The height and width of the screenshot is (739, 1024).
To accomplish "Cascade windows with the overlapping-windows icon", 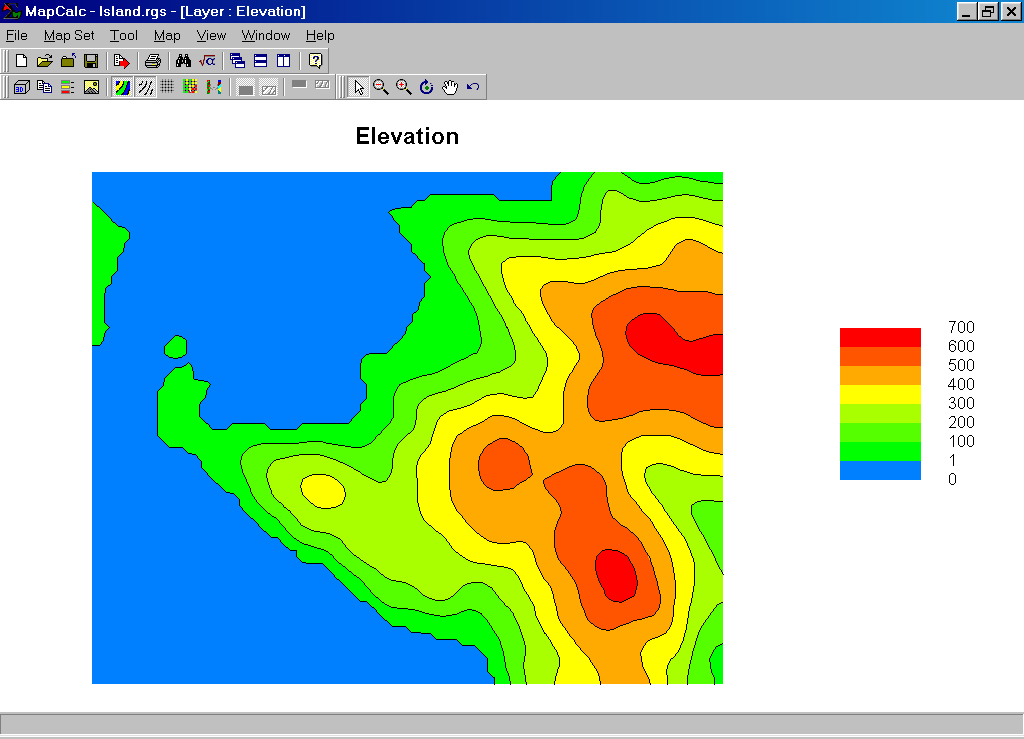I will click(x=237, y=61).
